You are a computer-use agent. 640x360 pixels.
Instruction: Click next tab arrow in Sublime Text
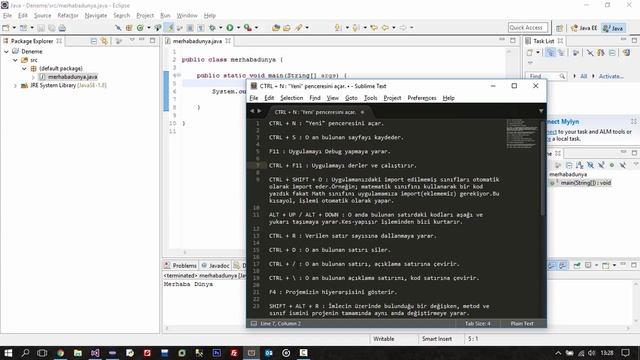259,111
